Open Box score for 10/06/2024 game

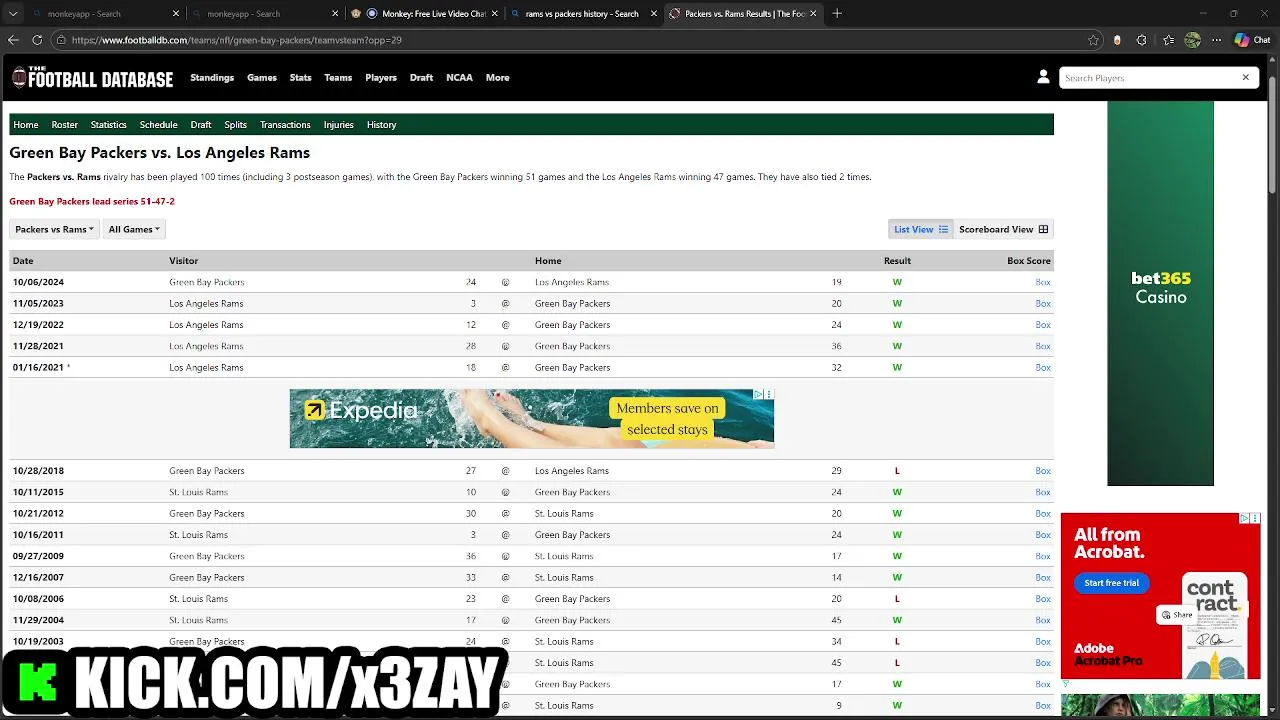point(1043,282)
